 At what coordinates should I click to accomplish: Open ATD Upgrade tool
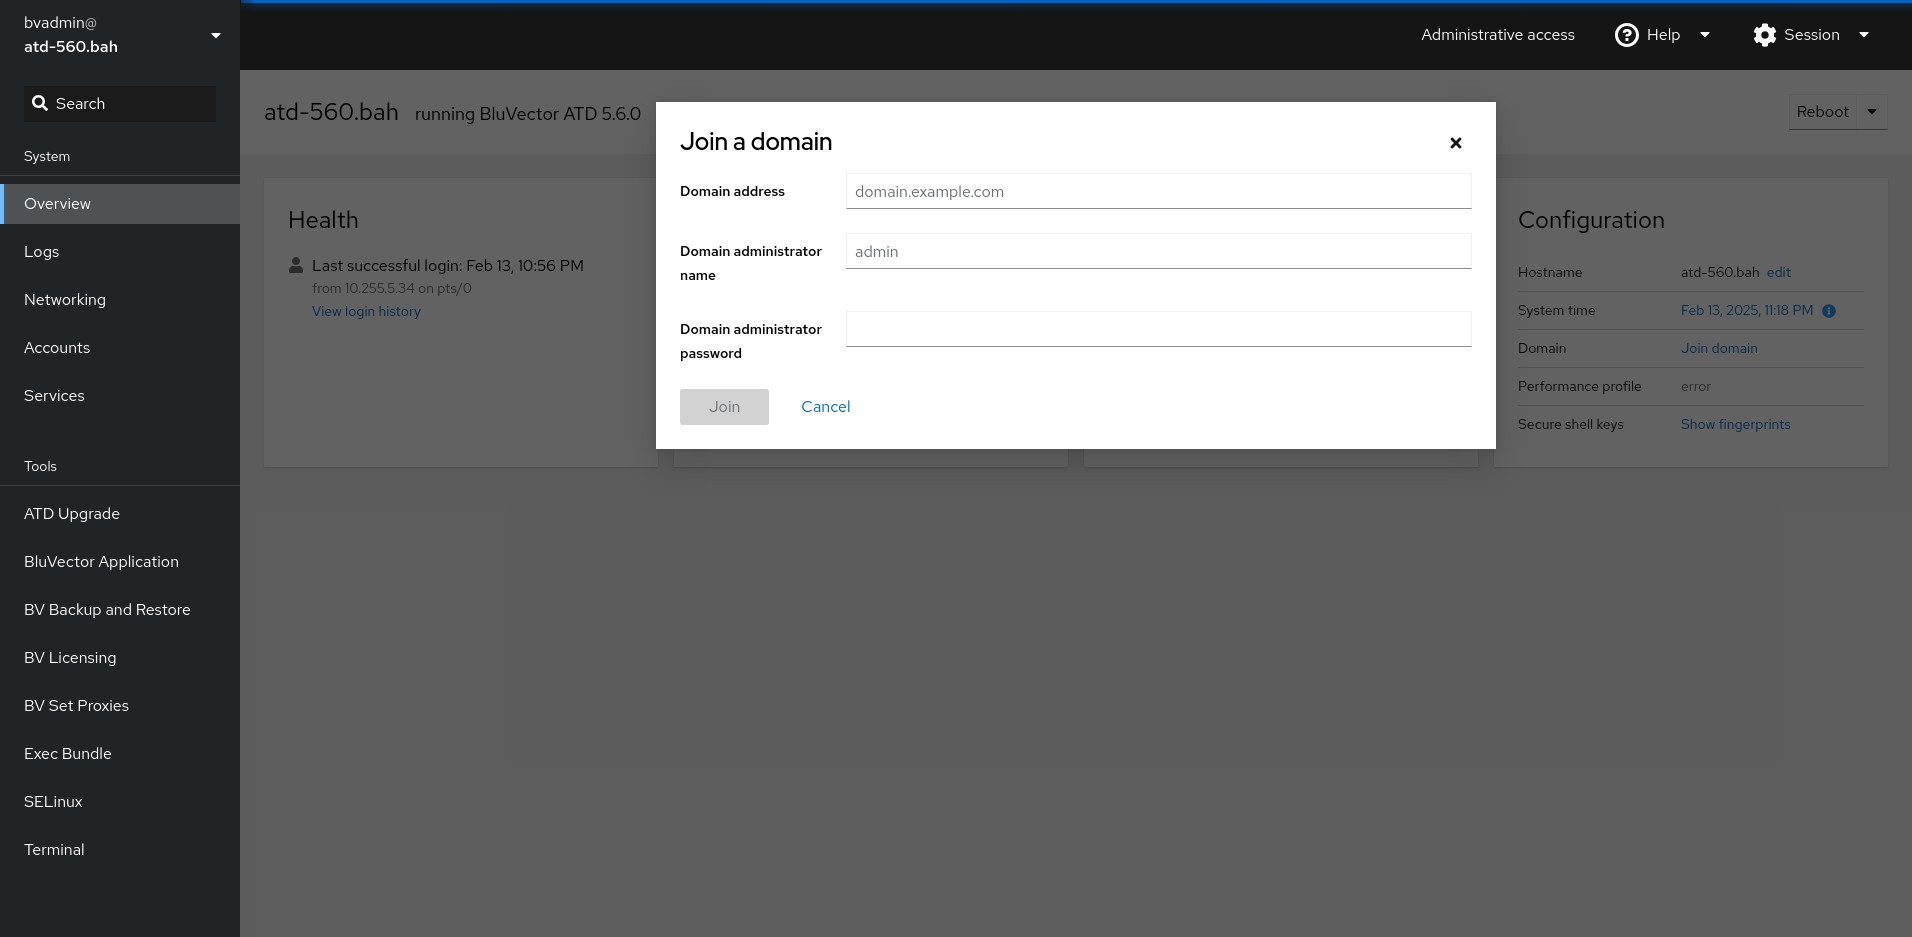pos(120,514)
